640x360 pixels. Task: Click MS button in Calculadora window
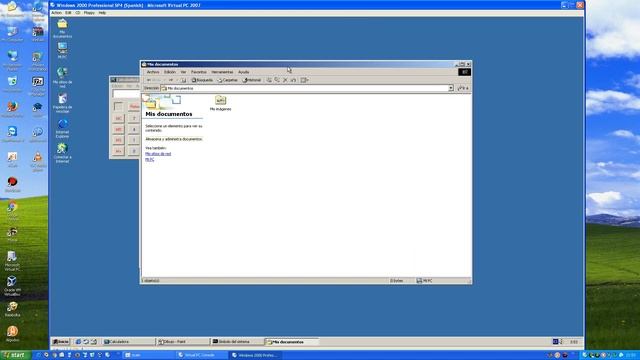(x=118, y=140)
